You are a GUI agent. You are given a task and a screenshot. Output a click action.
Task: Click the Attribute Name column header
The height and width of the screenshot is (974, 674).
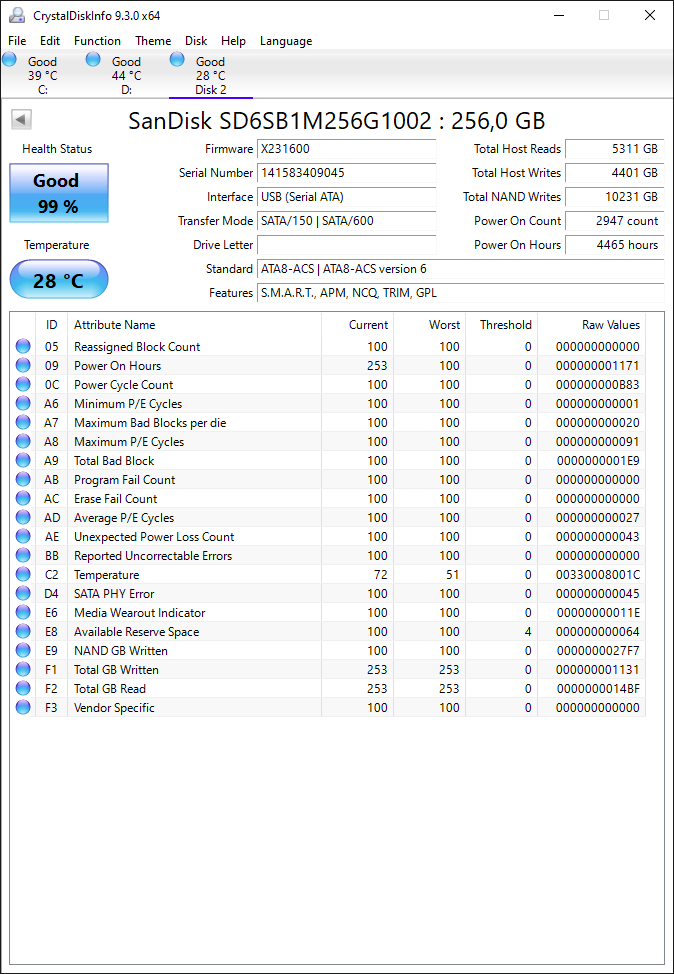(194, 325)
